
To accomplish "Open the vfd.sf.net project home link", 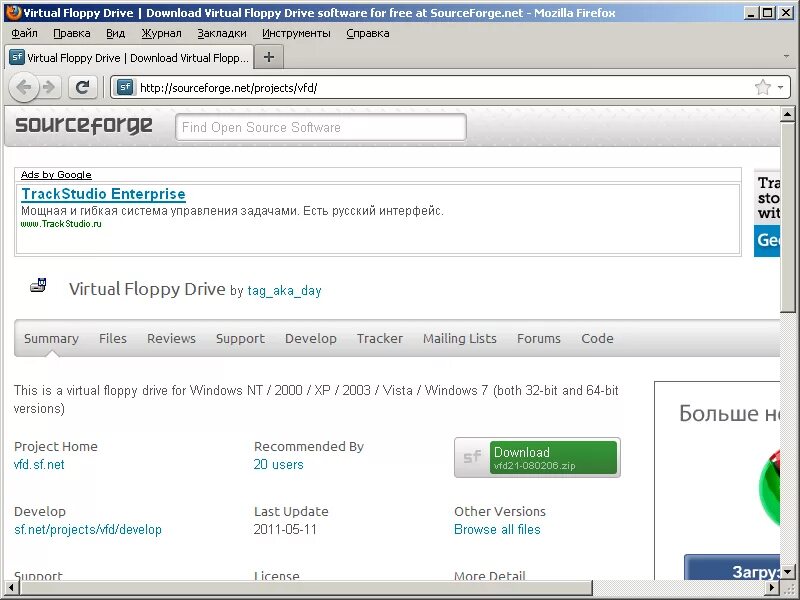I will pyautogui.click(x=39, y=464).
